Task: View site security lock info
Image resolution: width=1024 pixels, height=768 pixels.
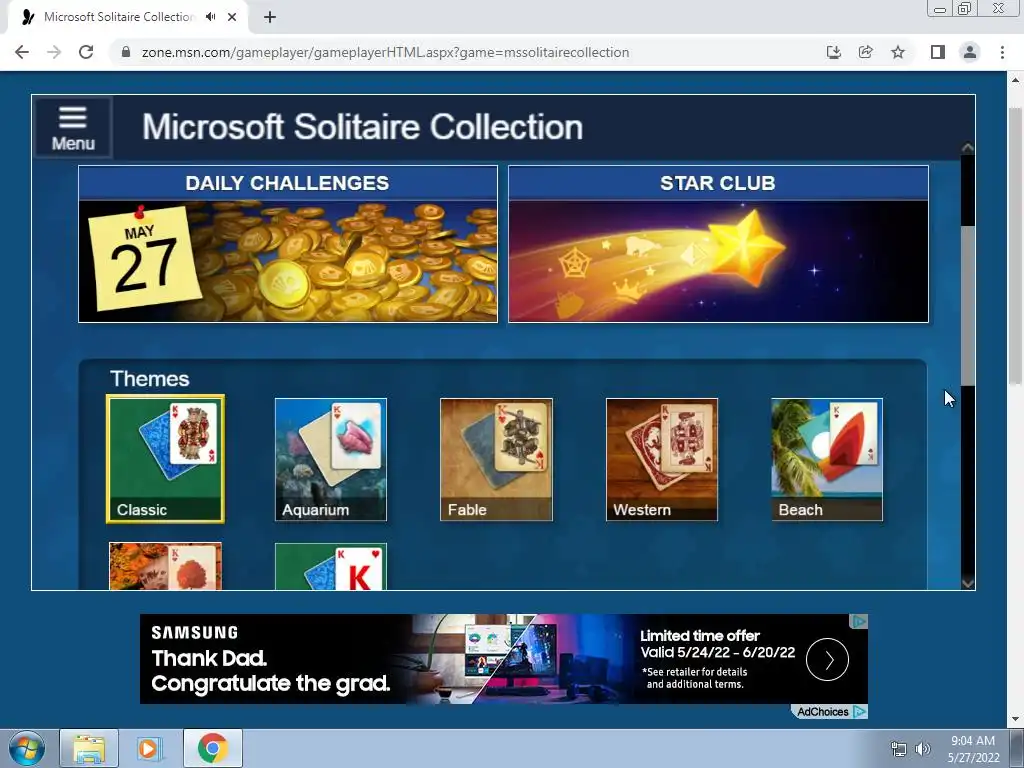Action: pos(126,52)
